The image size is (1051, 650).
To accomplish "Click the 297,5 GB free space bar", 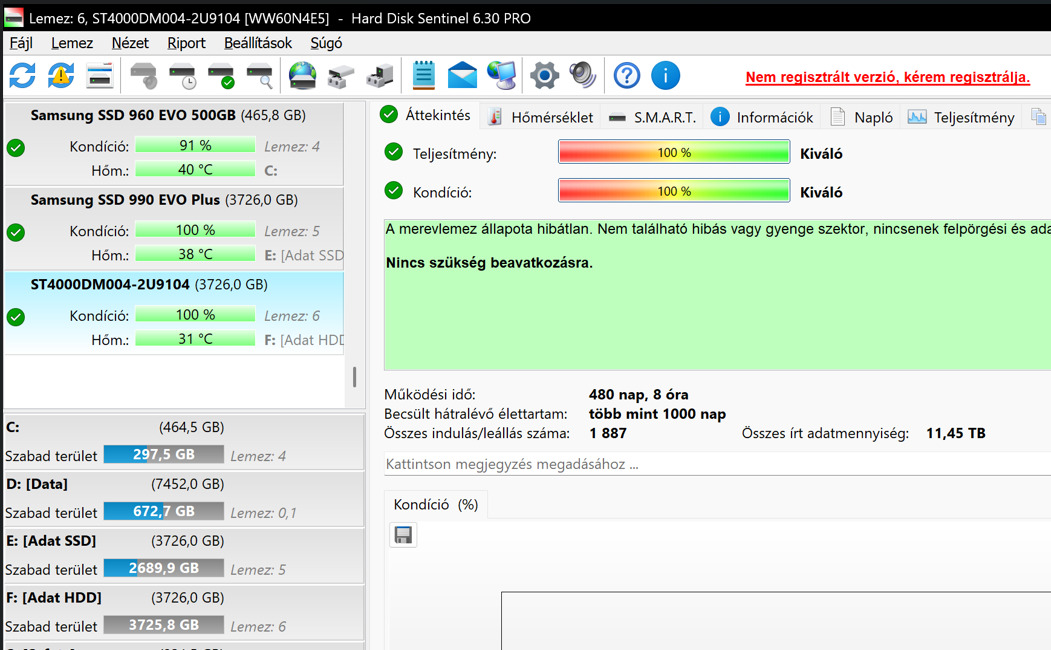I will tap(164, 454).
